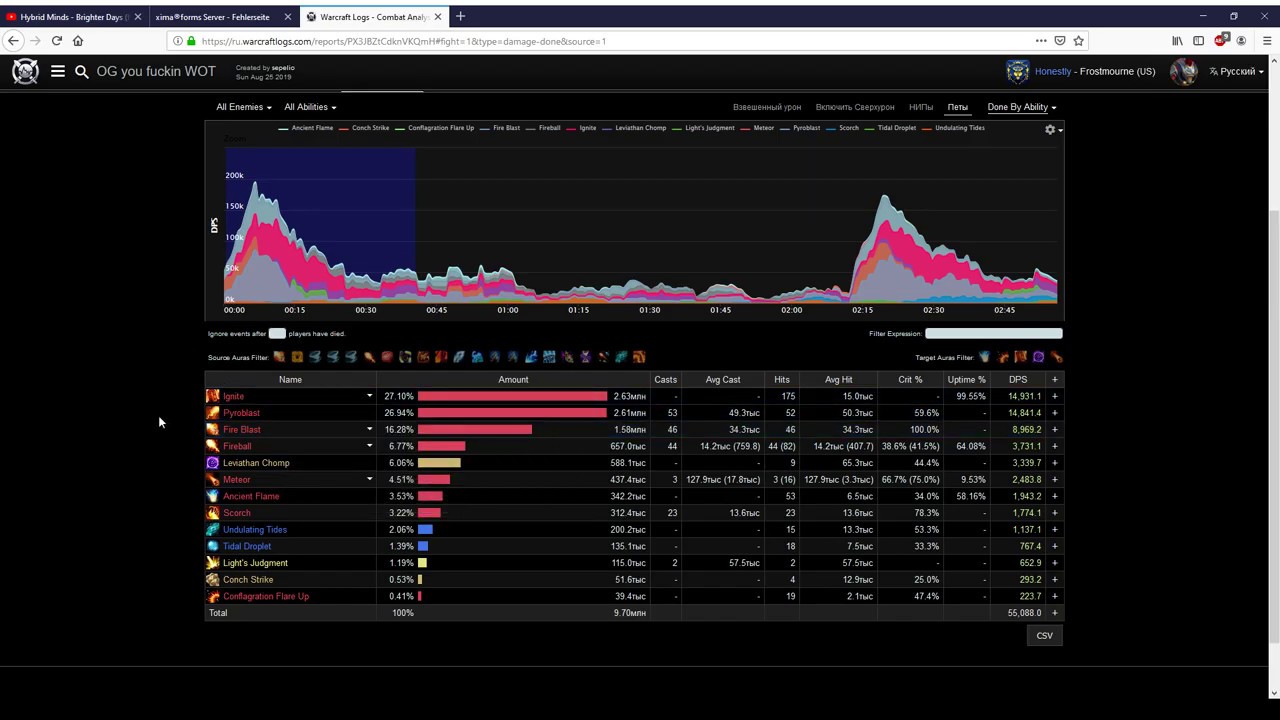
Task: Expand the Fire Blast row dropdown arrow
Action: coord(369,430)
